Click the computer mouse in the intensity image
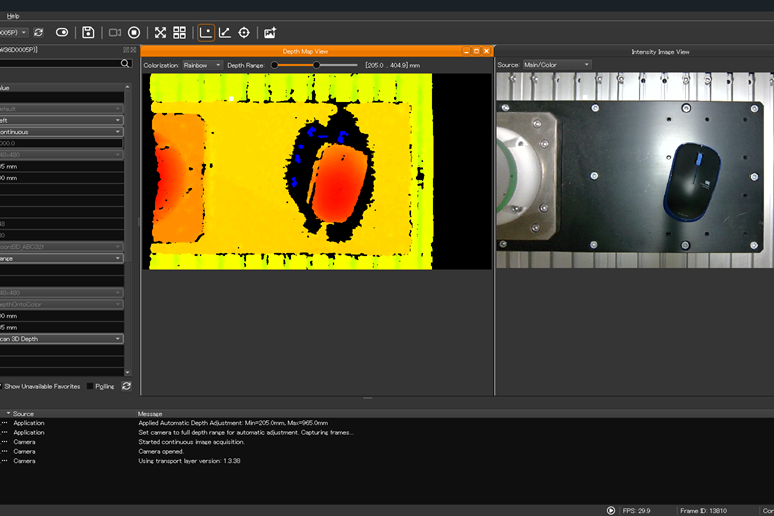The image size is (774, 516). click(692, 181)
